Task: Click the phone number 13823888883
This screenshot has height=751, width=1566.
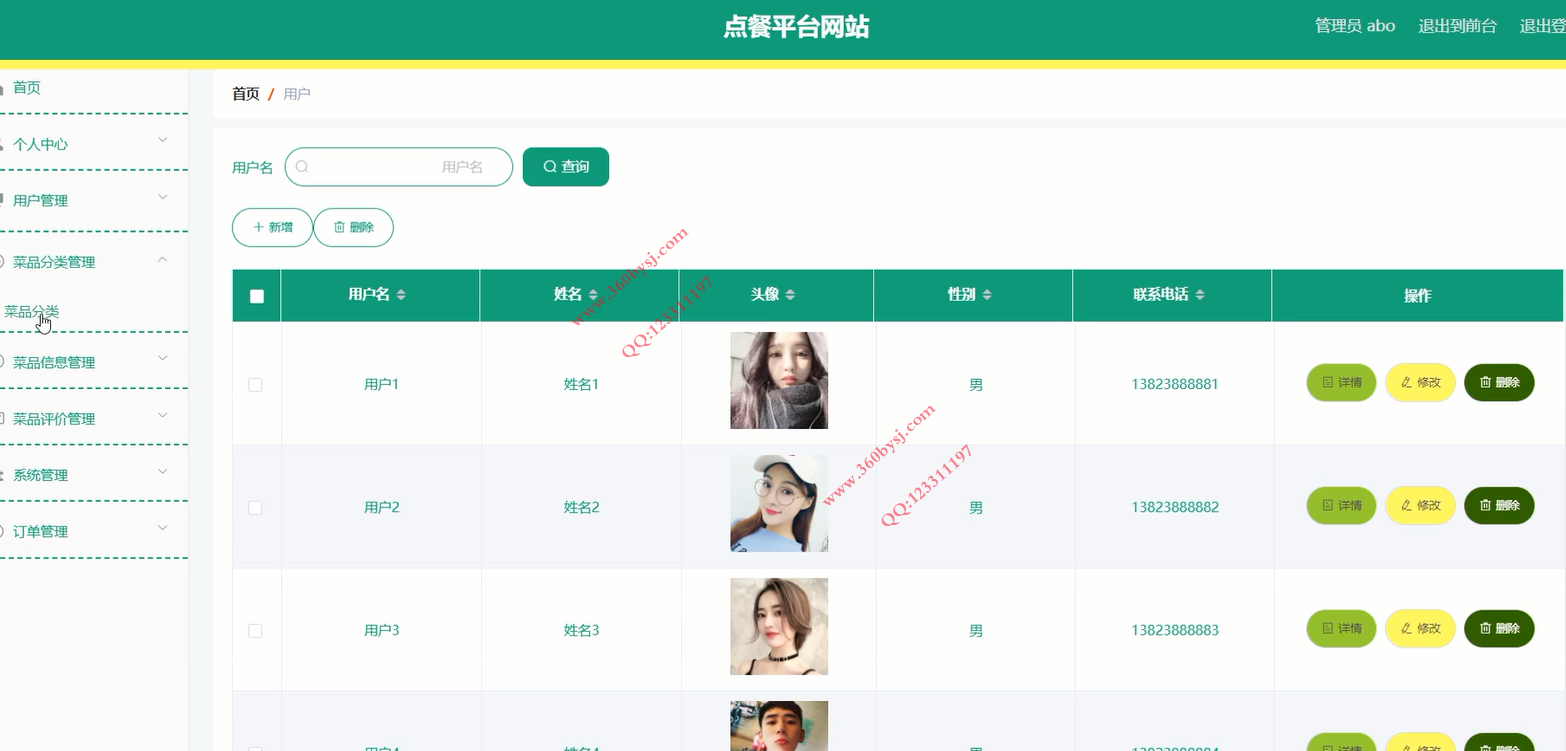Action: click(x=1175, y=631)
